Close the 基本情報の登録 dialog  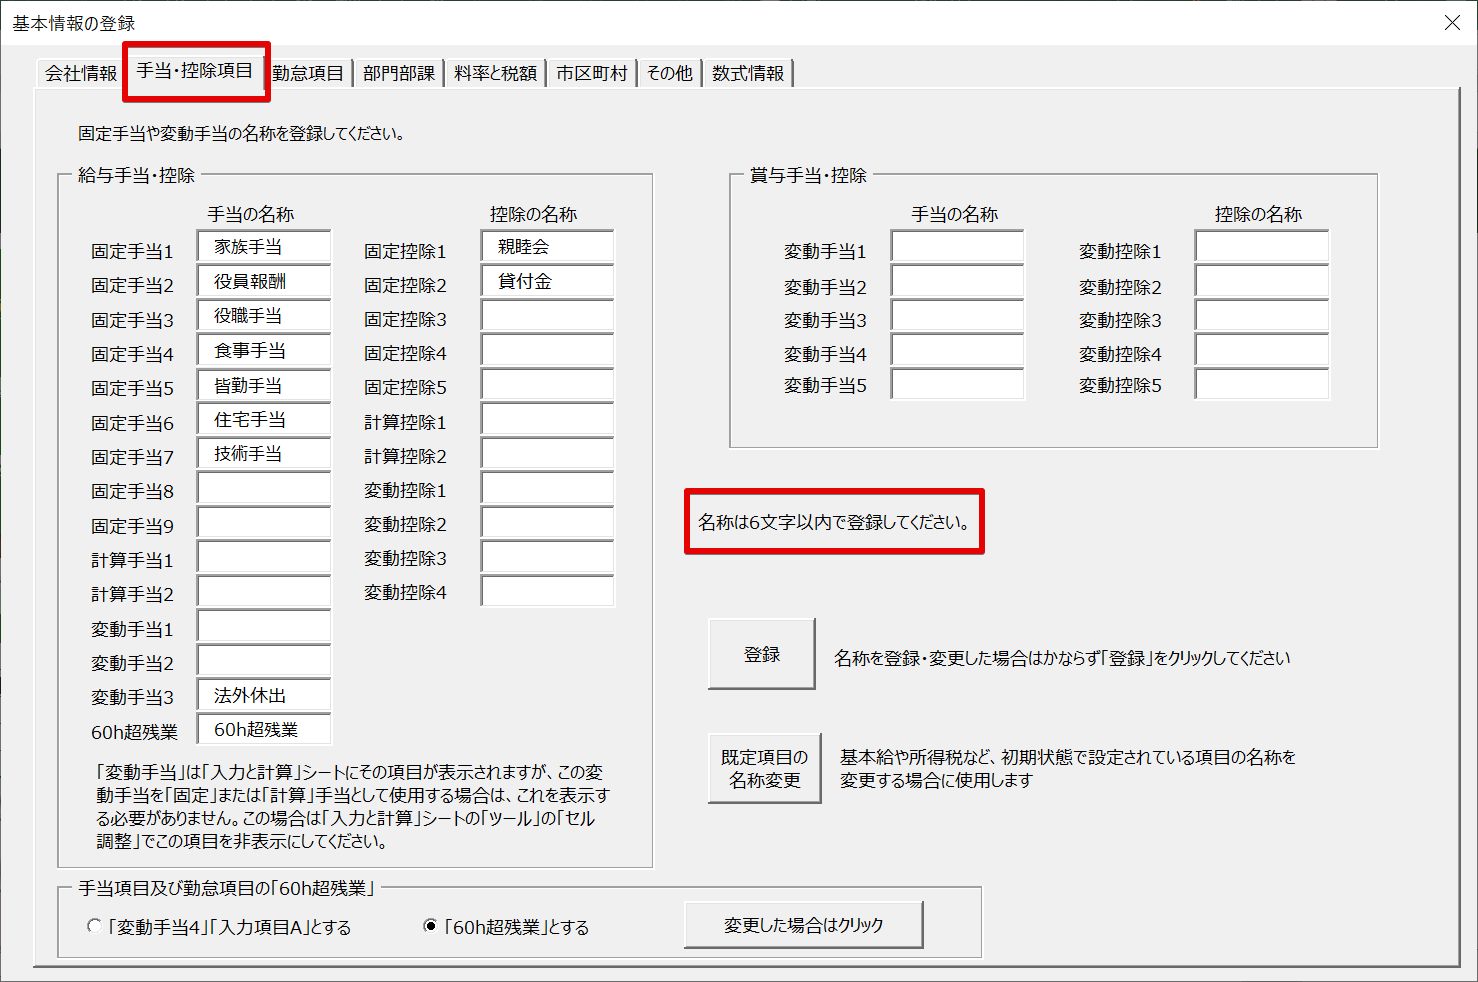click(1452, 22)
